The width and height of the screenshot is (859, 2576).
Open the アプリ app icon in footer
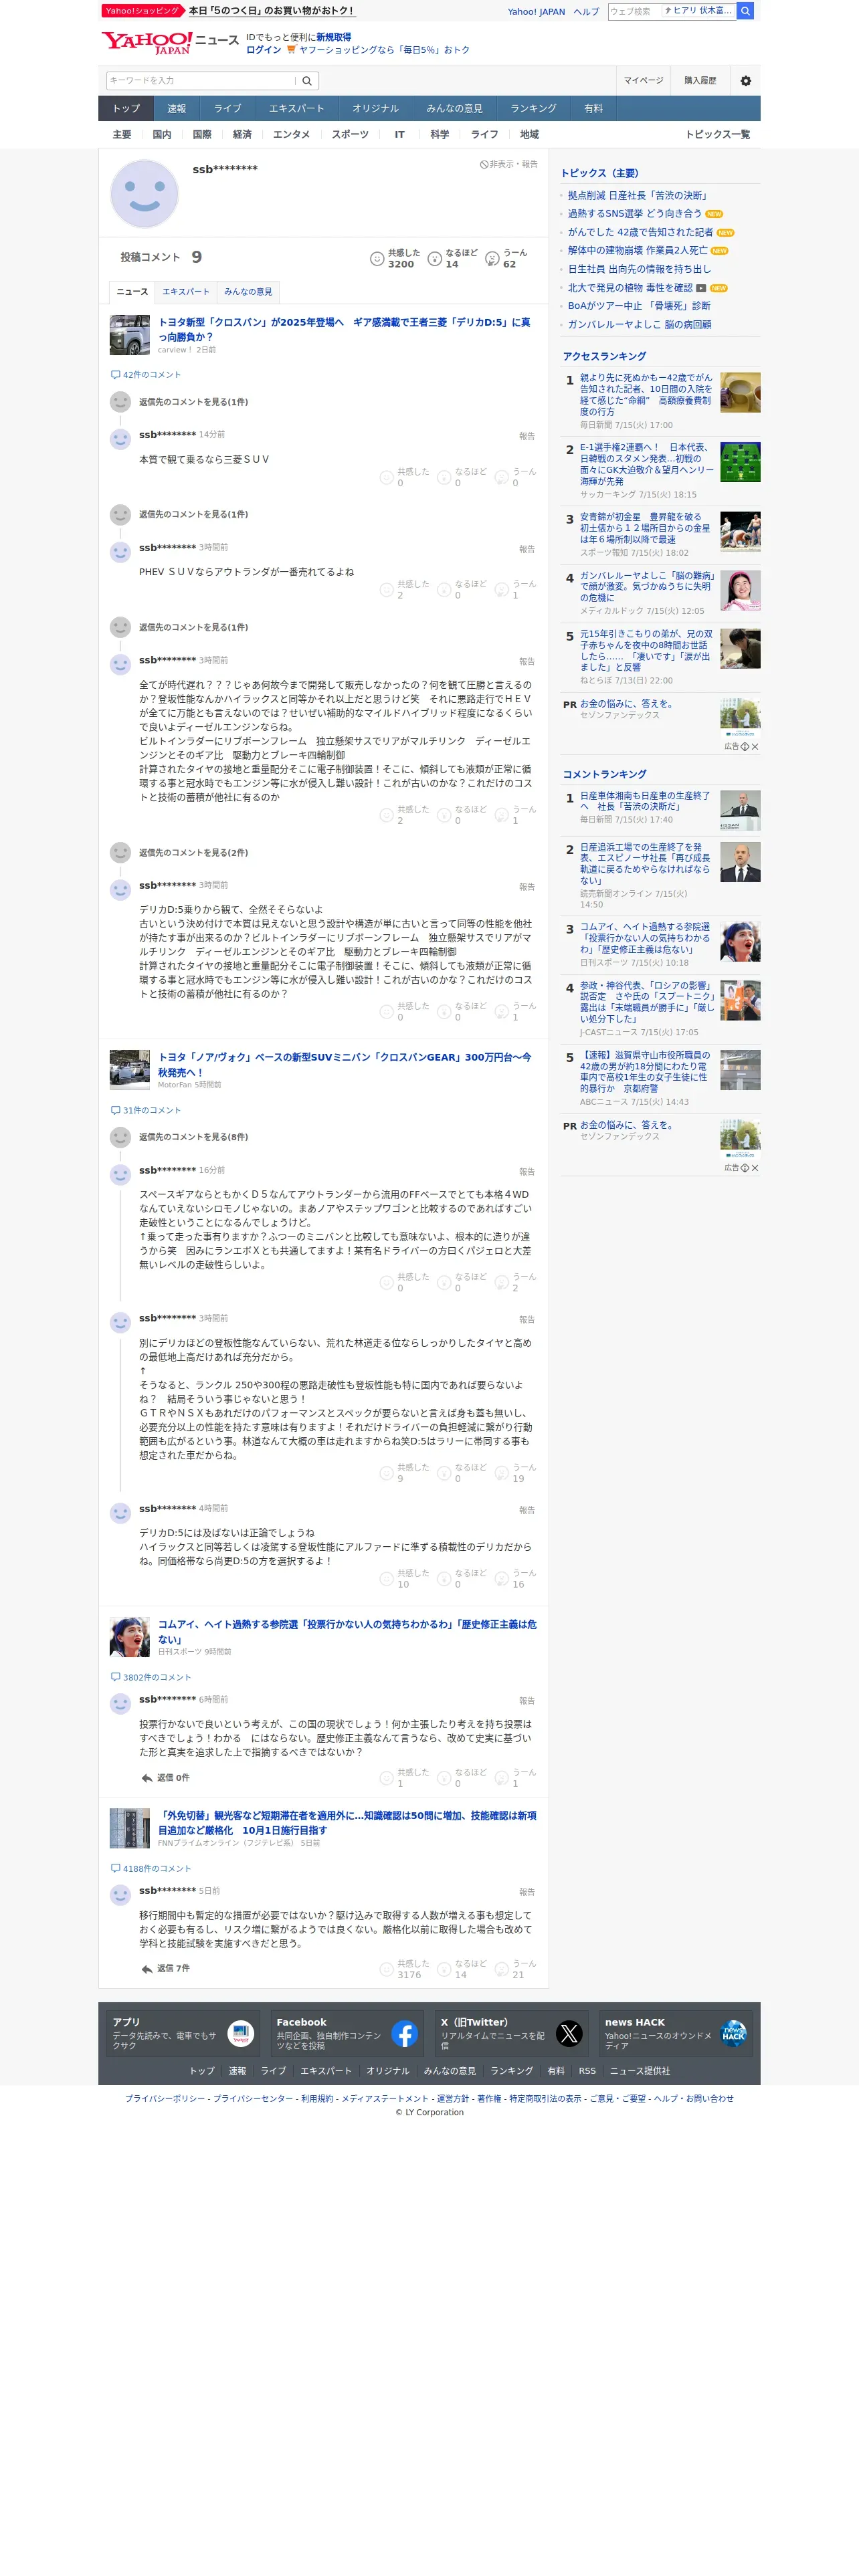tap(240, 2034)
